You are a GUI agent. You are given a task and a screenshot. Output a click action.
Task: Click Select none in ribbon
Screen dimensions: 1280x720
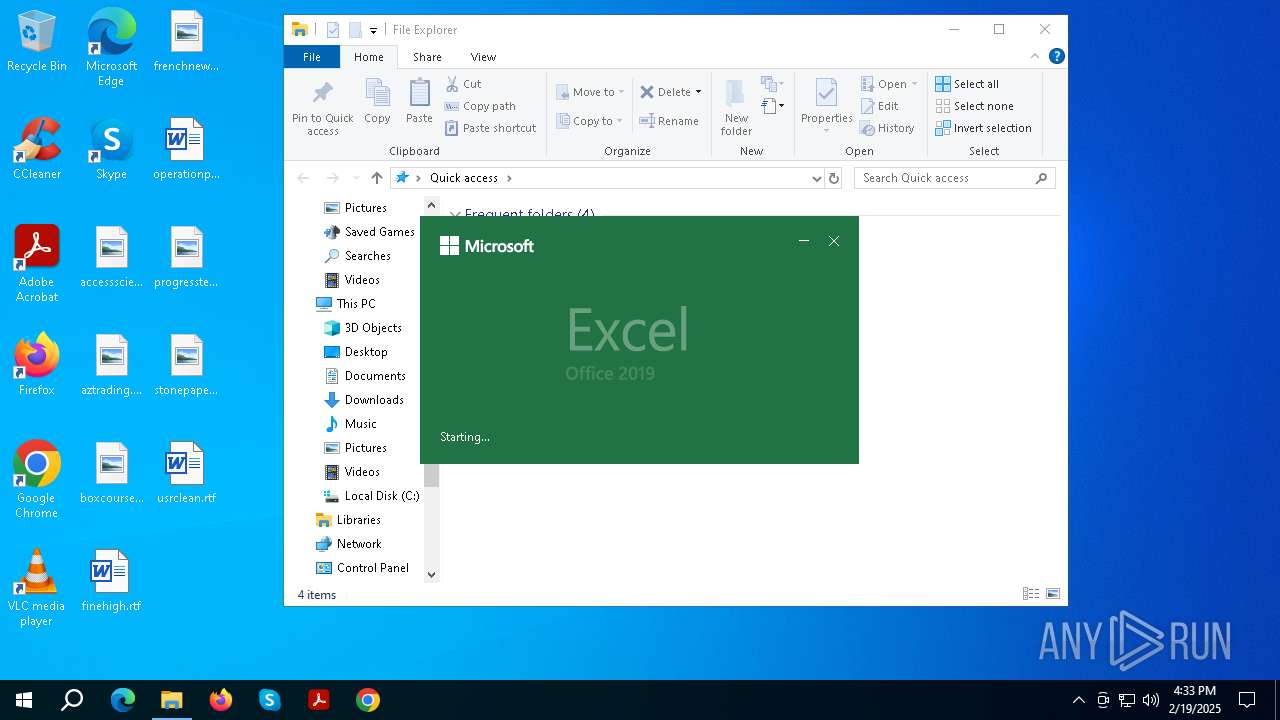(x=974, y=106)
